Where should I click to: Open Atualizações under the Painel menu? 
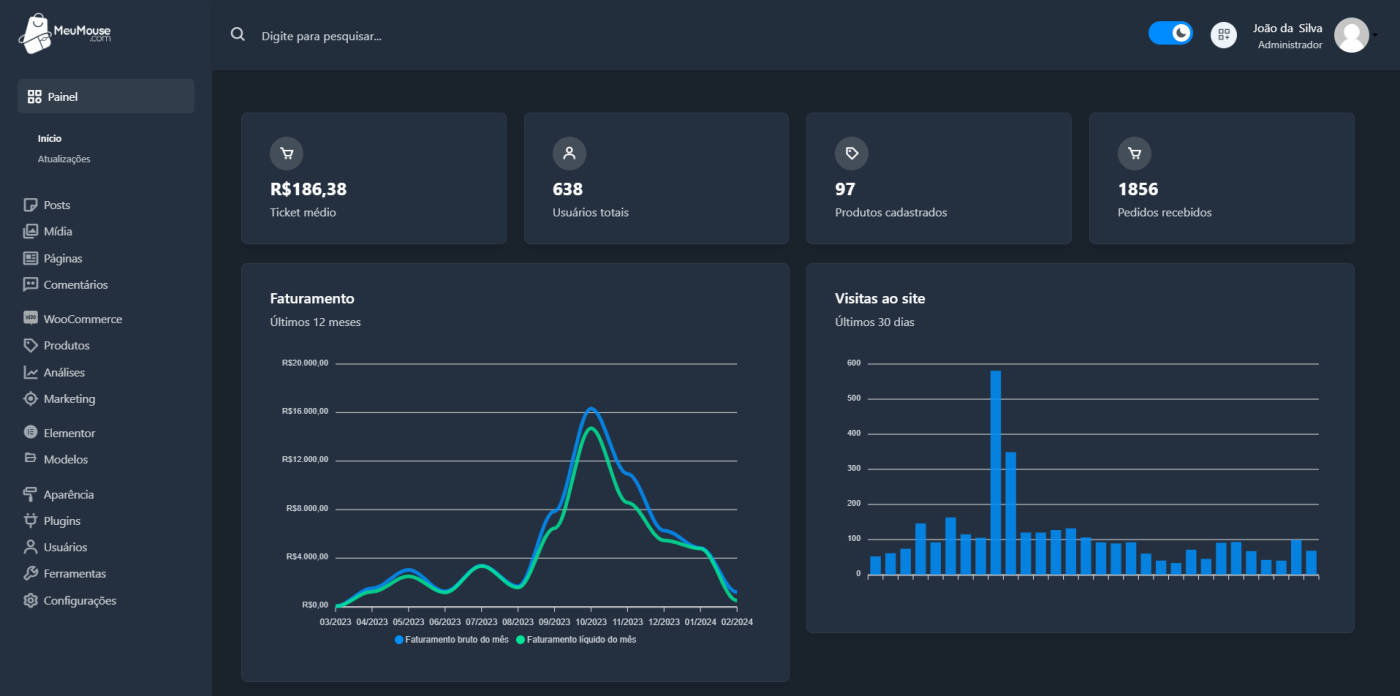tap(65, 158)
